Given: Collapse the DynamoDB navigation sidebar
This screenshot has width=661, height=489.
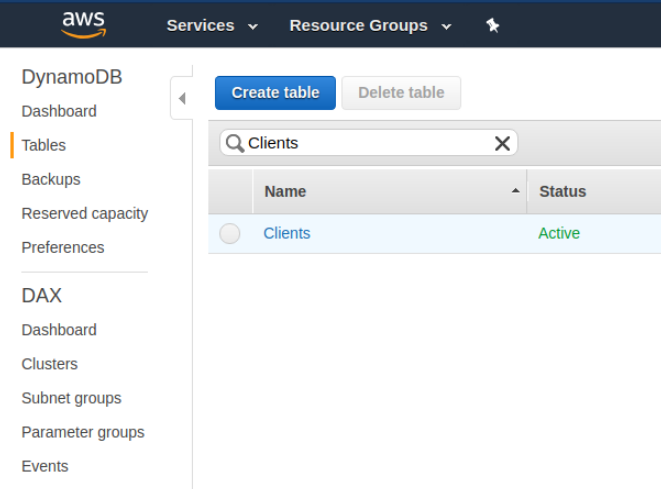Looking at the screenshot, I should tap(182, 99).
